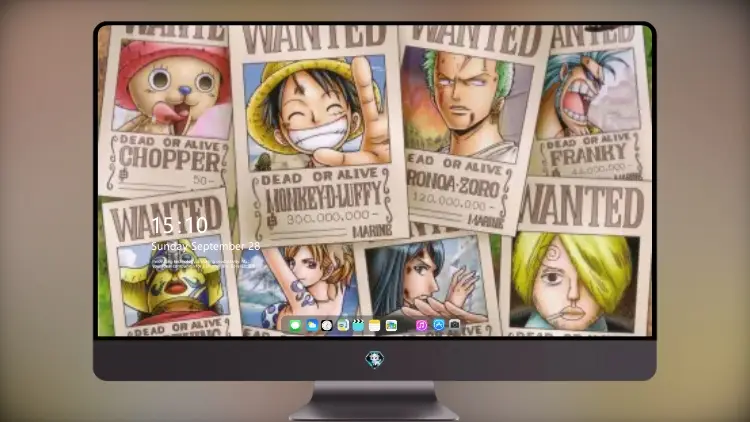Screen dimensions: 750x422
Task: Open the Notes app in the dock
Action: coord(375,325)
